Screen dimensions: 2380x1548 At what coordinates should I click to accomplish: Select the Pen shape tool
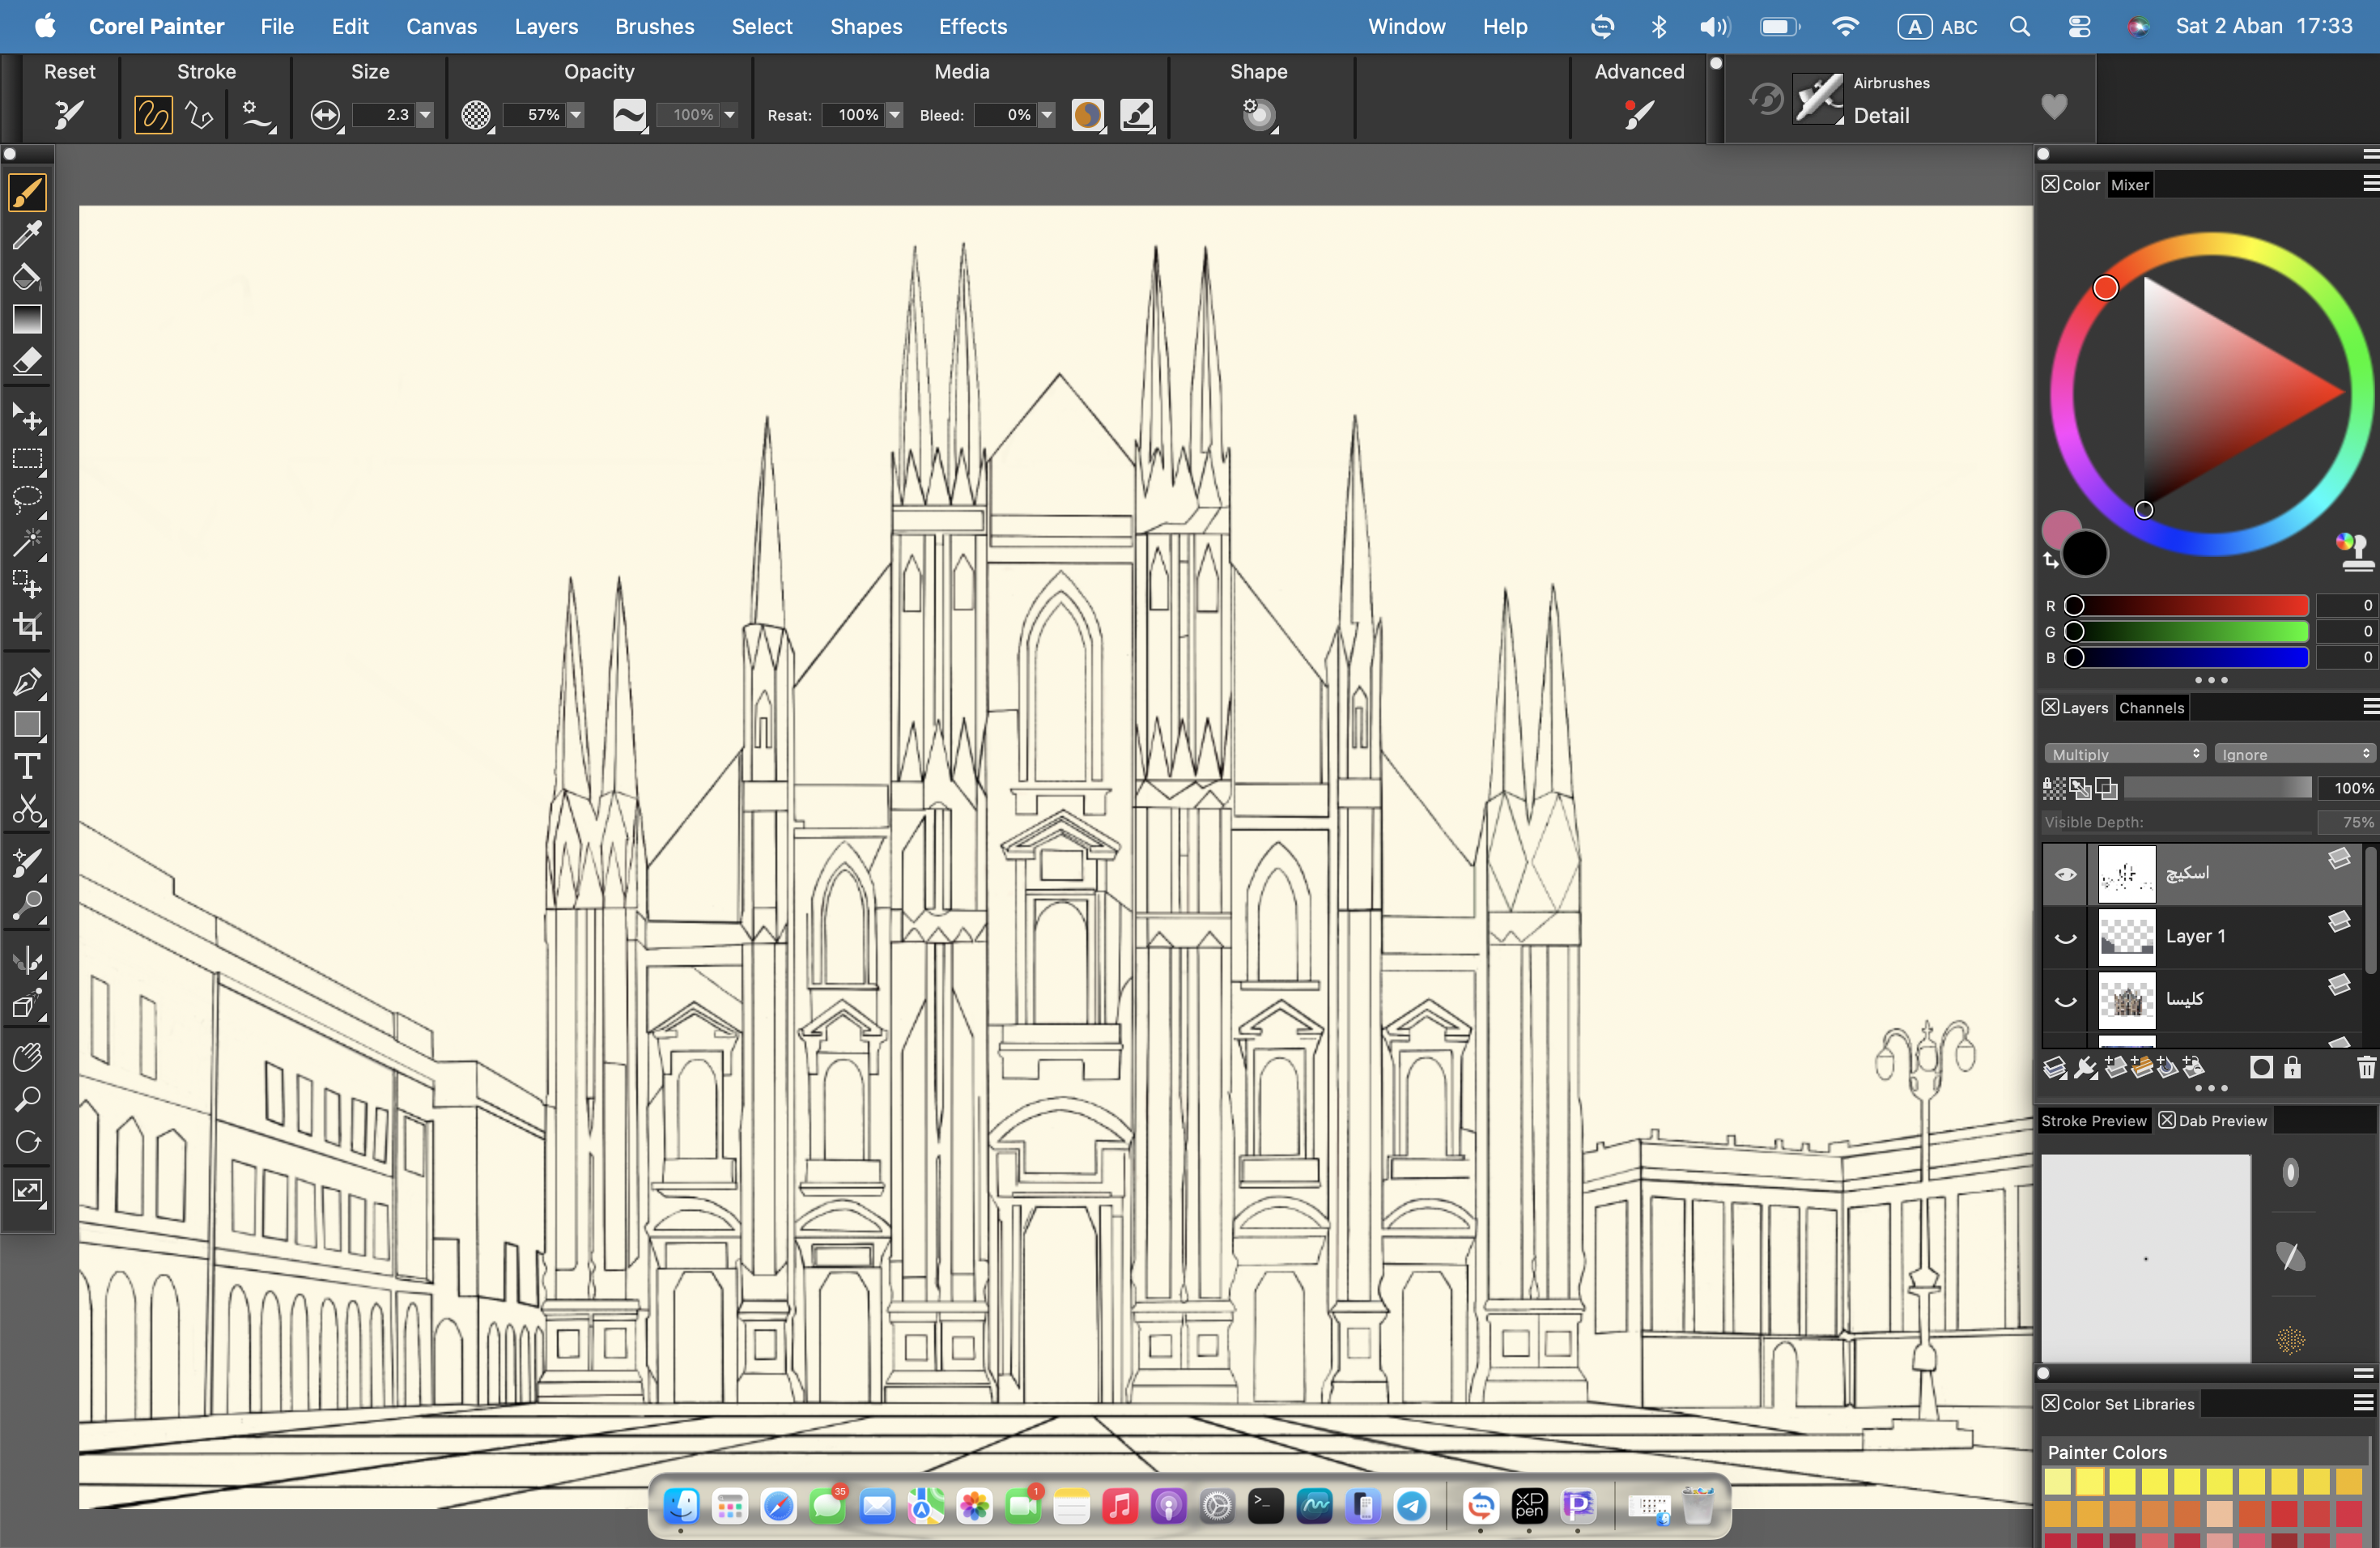(28, 682)
